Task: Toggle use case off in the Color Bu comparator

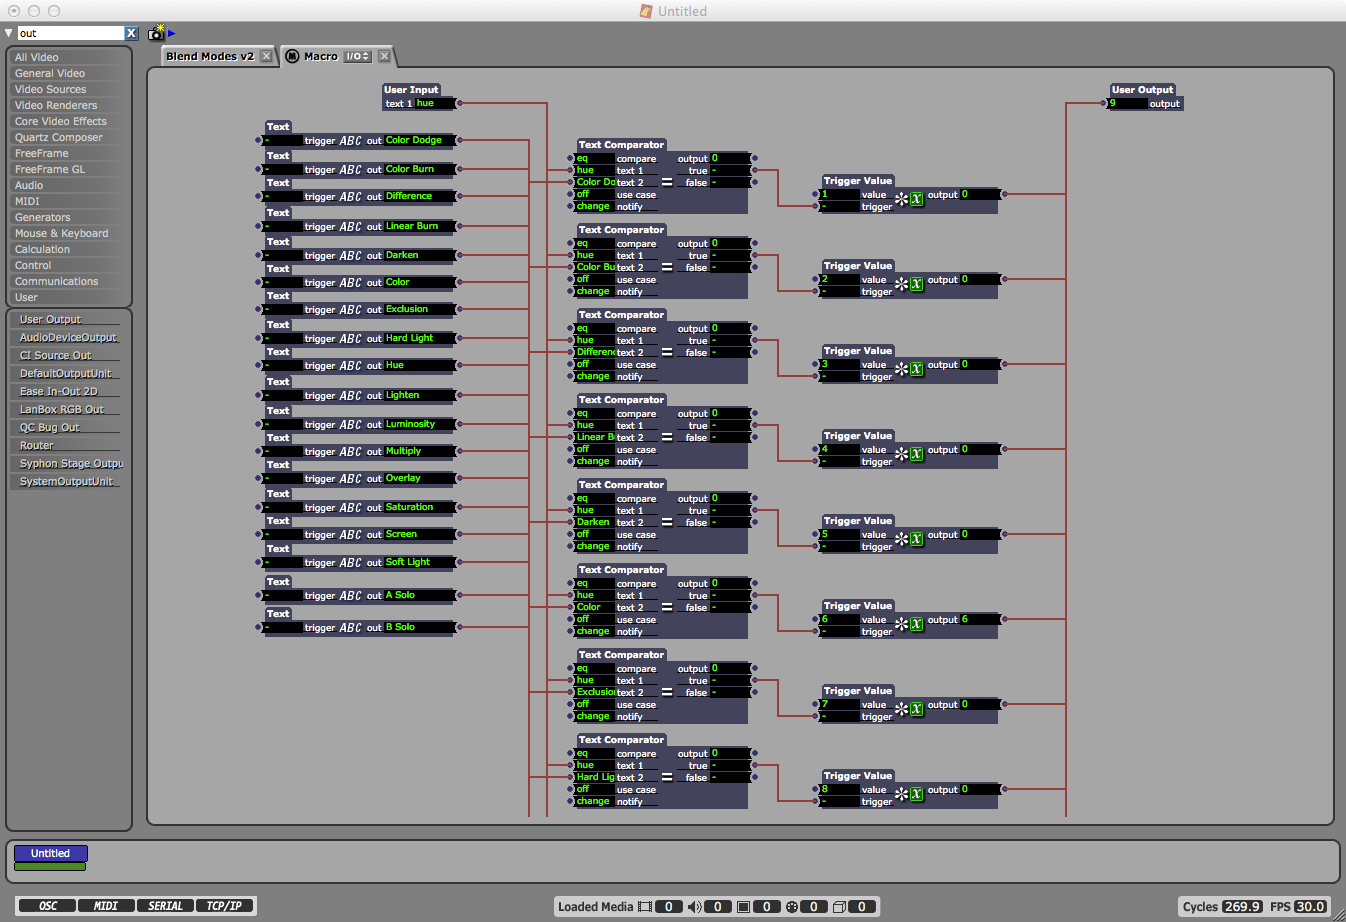Action: [594, 279]
